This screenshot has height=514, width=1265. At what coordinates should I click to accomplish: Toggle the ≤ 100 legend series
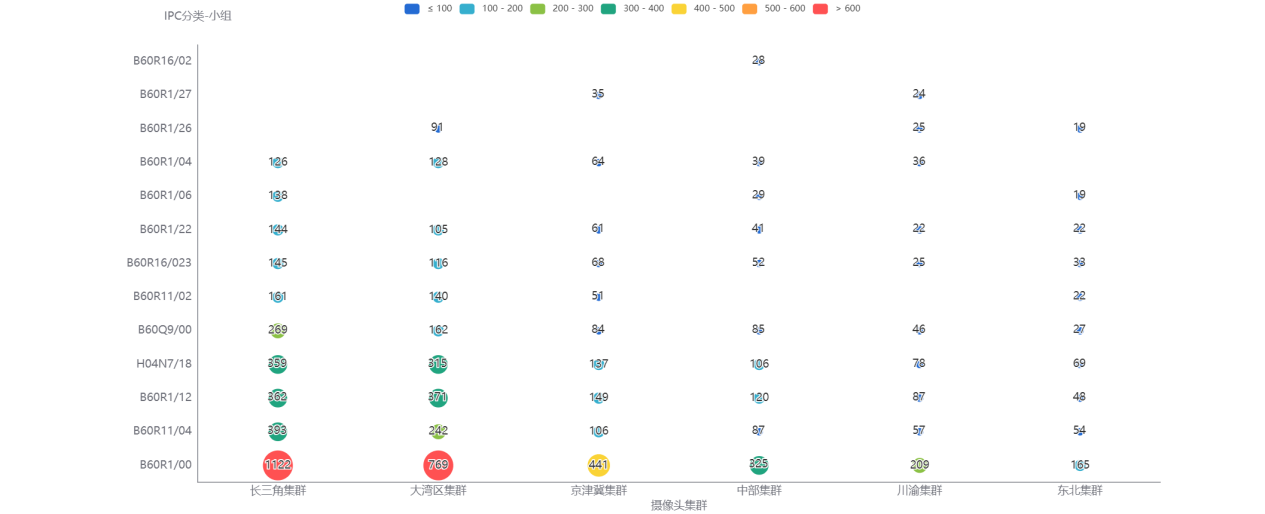click(x=412, y=9)
